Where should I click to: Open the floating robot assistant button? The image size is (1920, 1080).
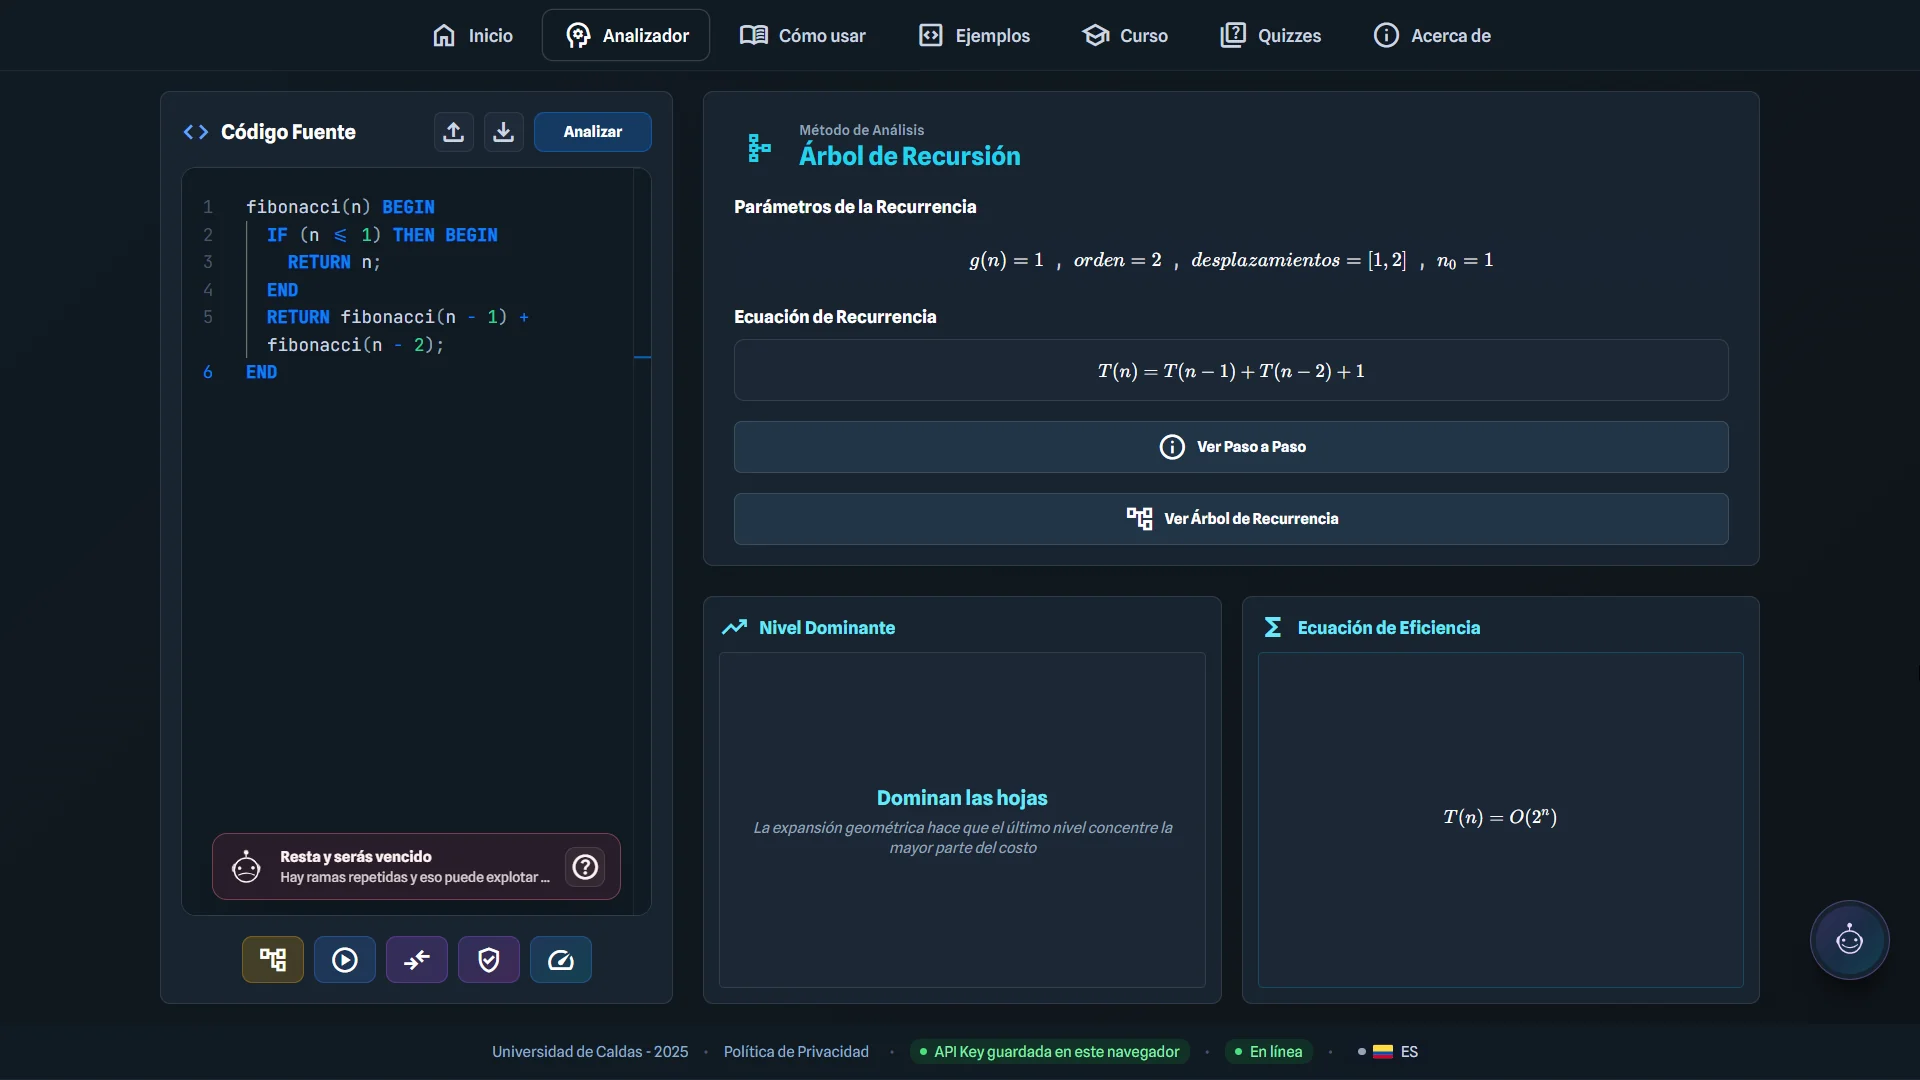pos(1850,940)
